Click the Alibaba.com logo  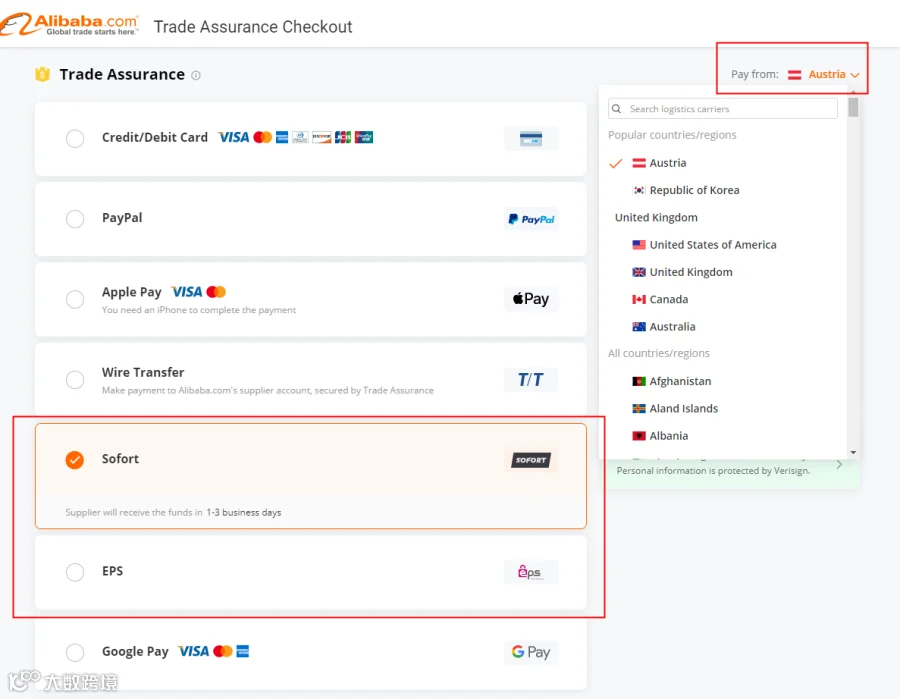69,24
